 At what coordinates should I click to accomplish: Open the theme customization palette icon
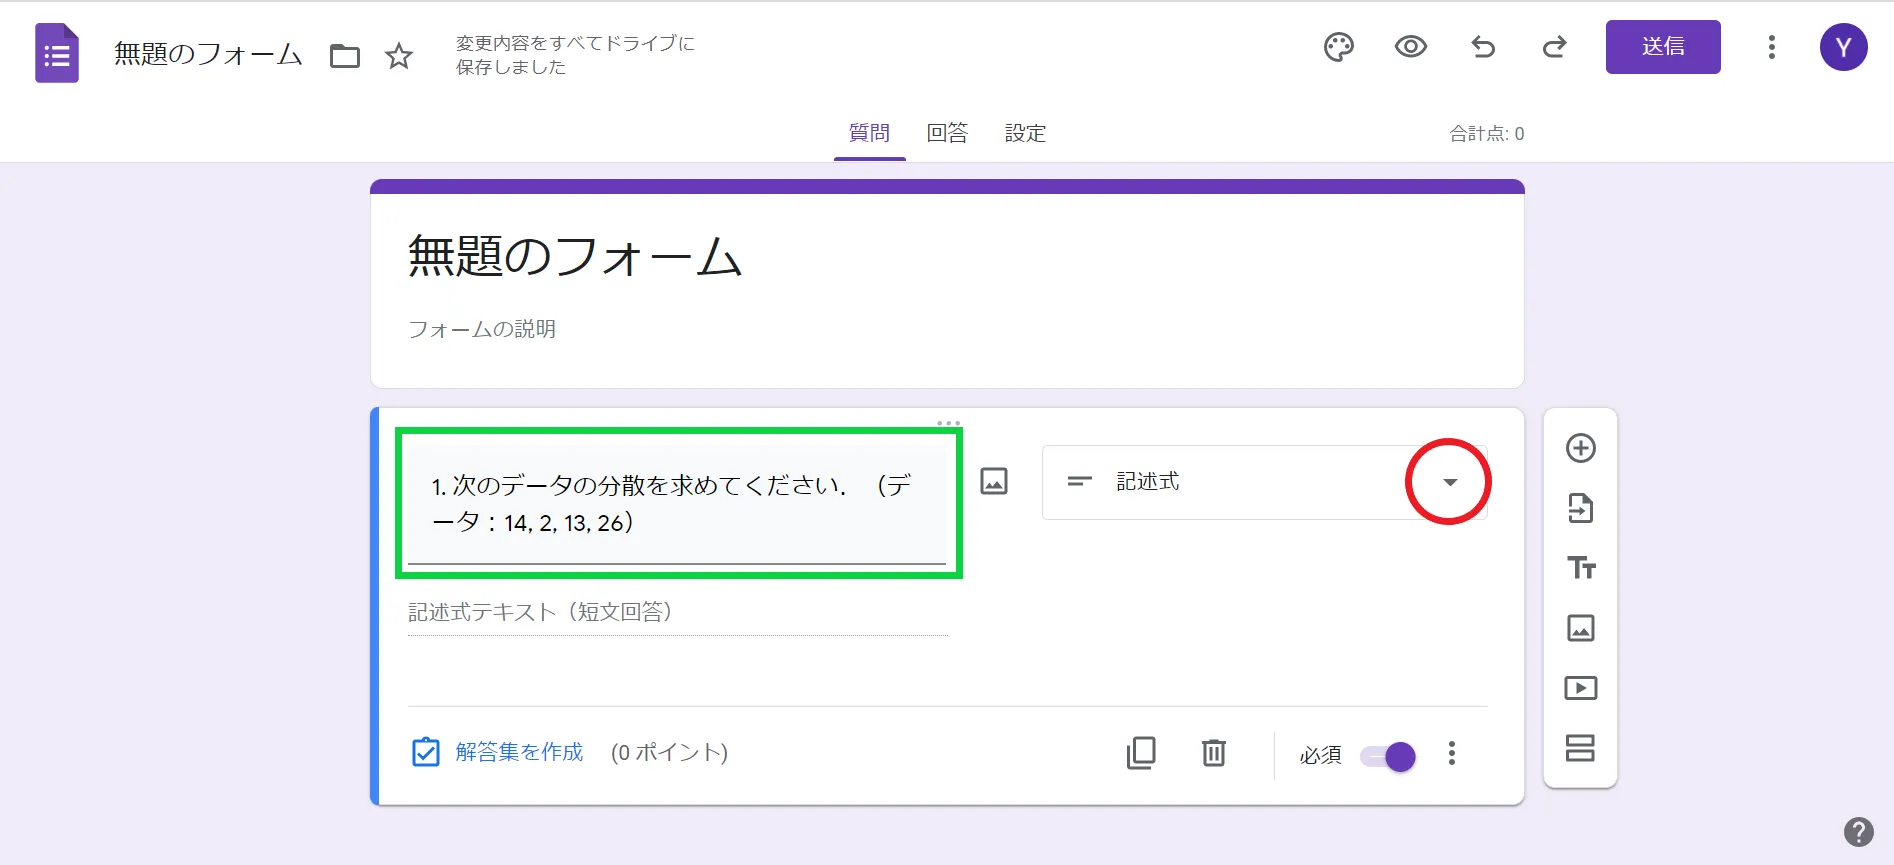1338,47
